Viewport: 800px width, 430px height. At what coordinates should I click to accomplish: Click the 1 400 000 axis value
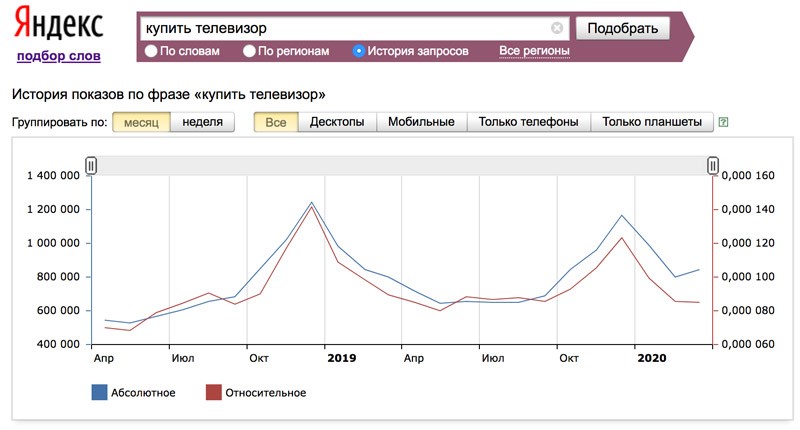coord(53,175)
